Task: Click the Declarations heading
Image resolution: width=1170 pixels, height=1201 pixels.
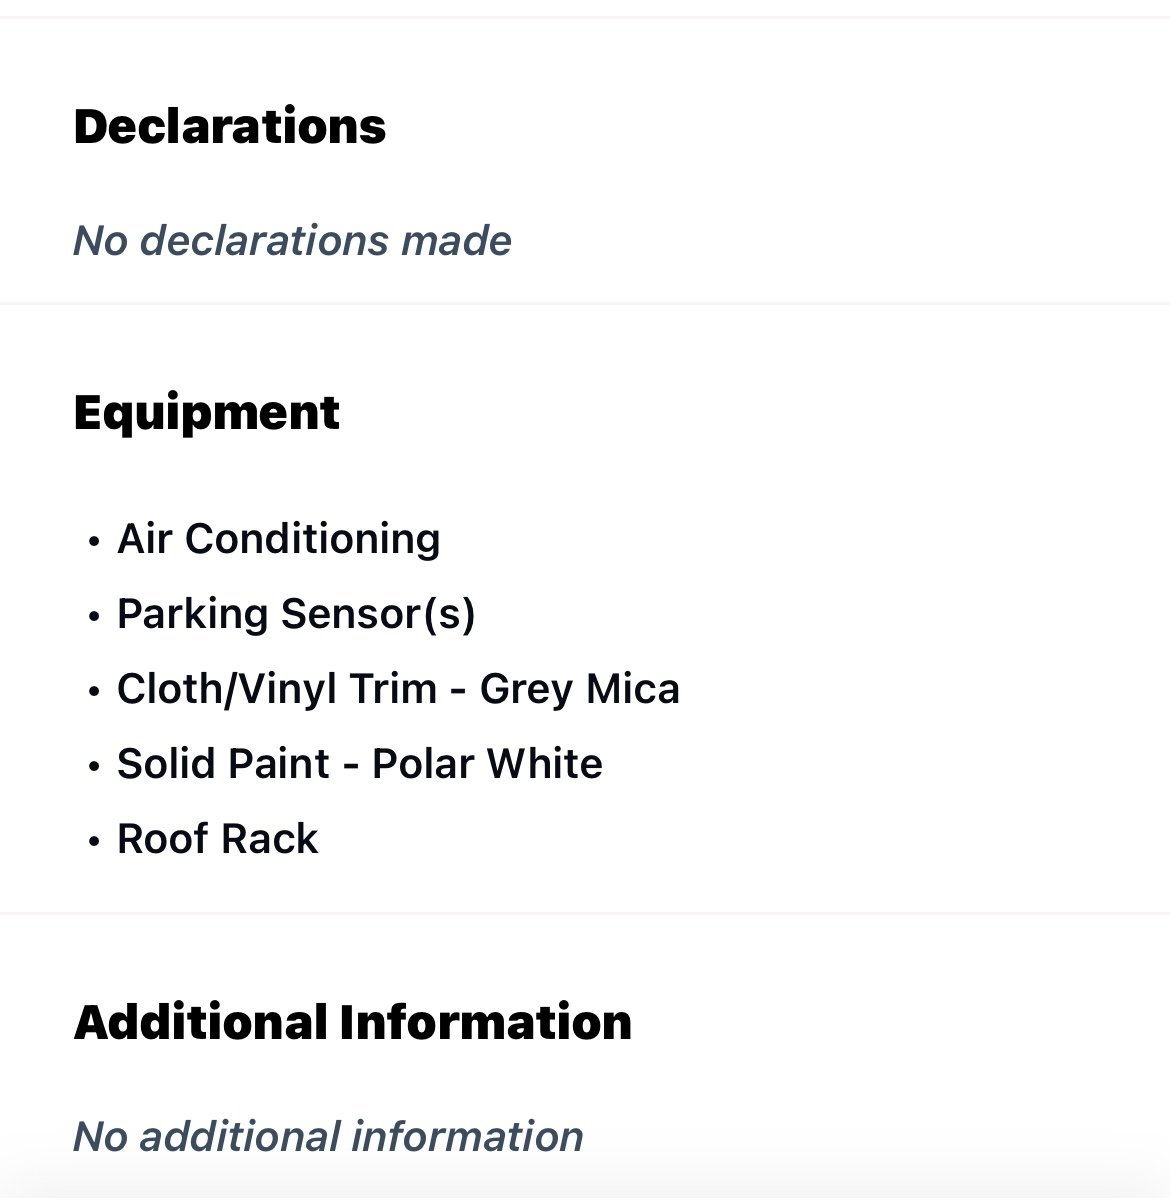Action: point(230,127)
